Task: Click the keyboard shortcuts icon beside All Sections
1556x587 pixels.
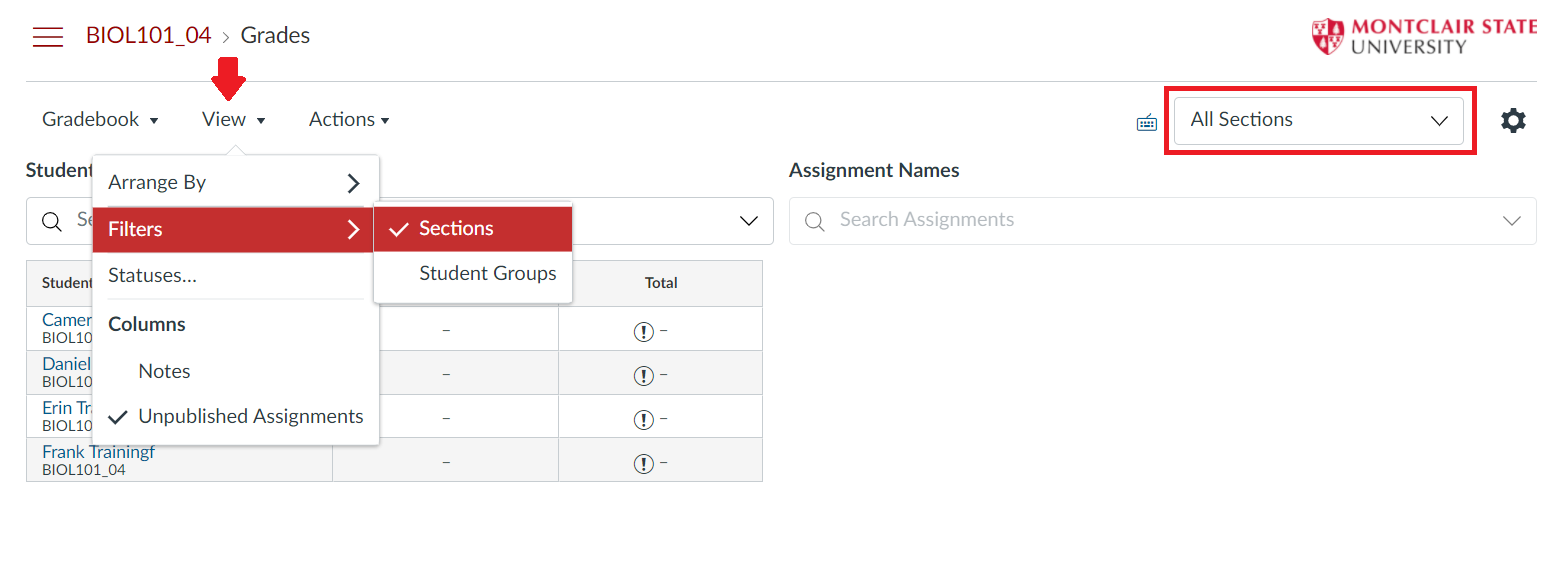Action: (x=1146, y=120)
